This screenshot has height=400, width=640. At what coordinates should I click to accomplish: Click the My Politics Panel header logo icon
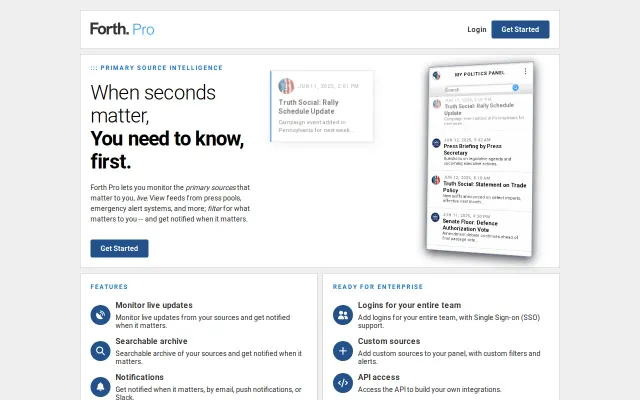(x=436, y=76)
